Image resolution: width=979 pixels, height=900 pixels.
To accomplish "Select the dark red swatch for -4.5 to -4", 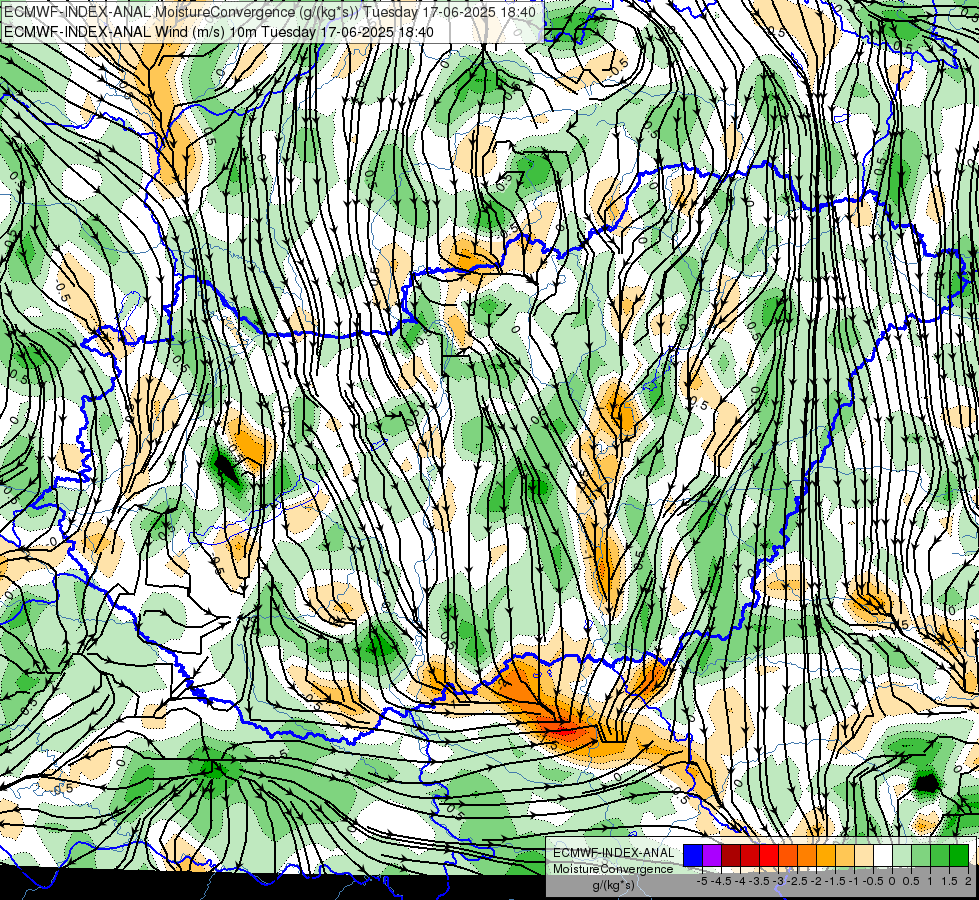I will click(731, 856).
